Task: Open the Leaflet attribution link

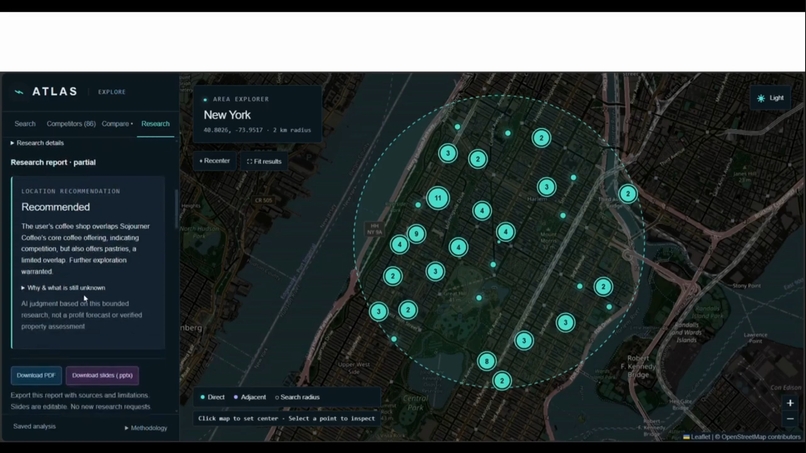Action: pos(697,437)
